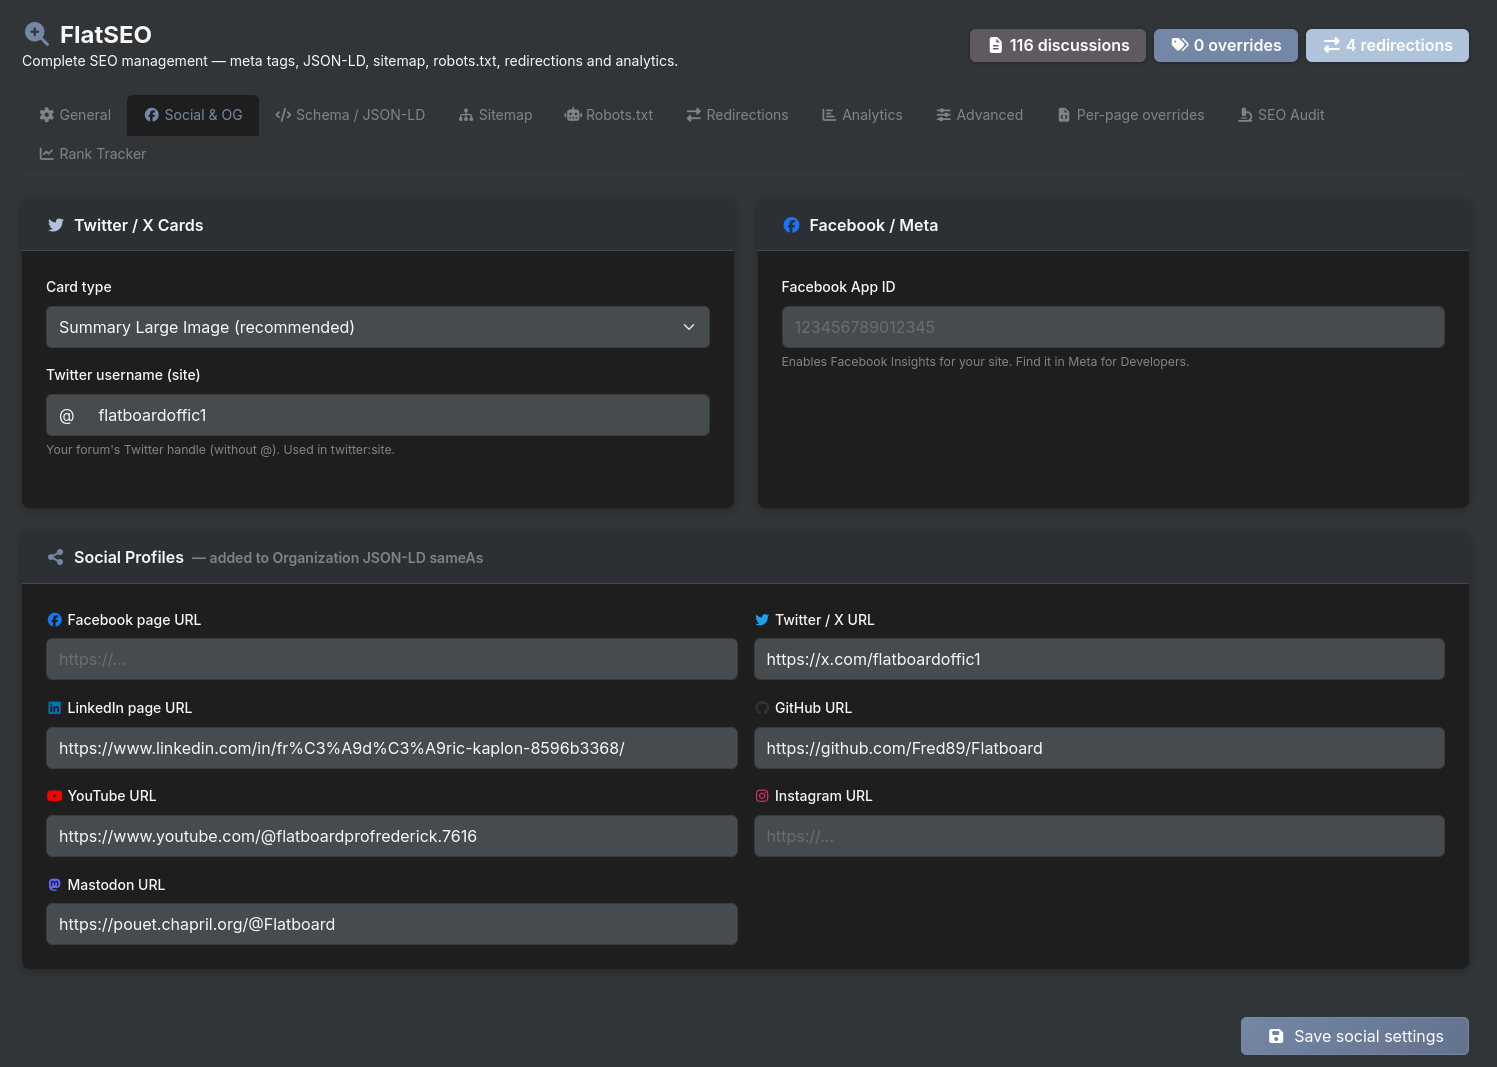Switch to the Schema / JSON-LD tab
The image size is (1497, 1067).
pyautogui.click(x=350, y=115)
